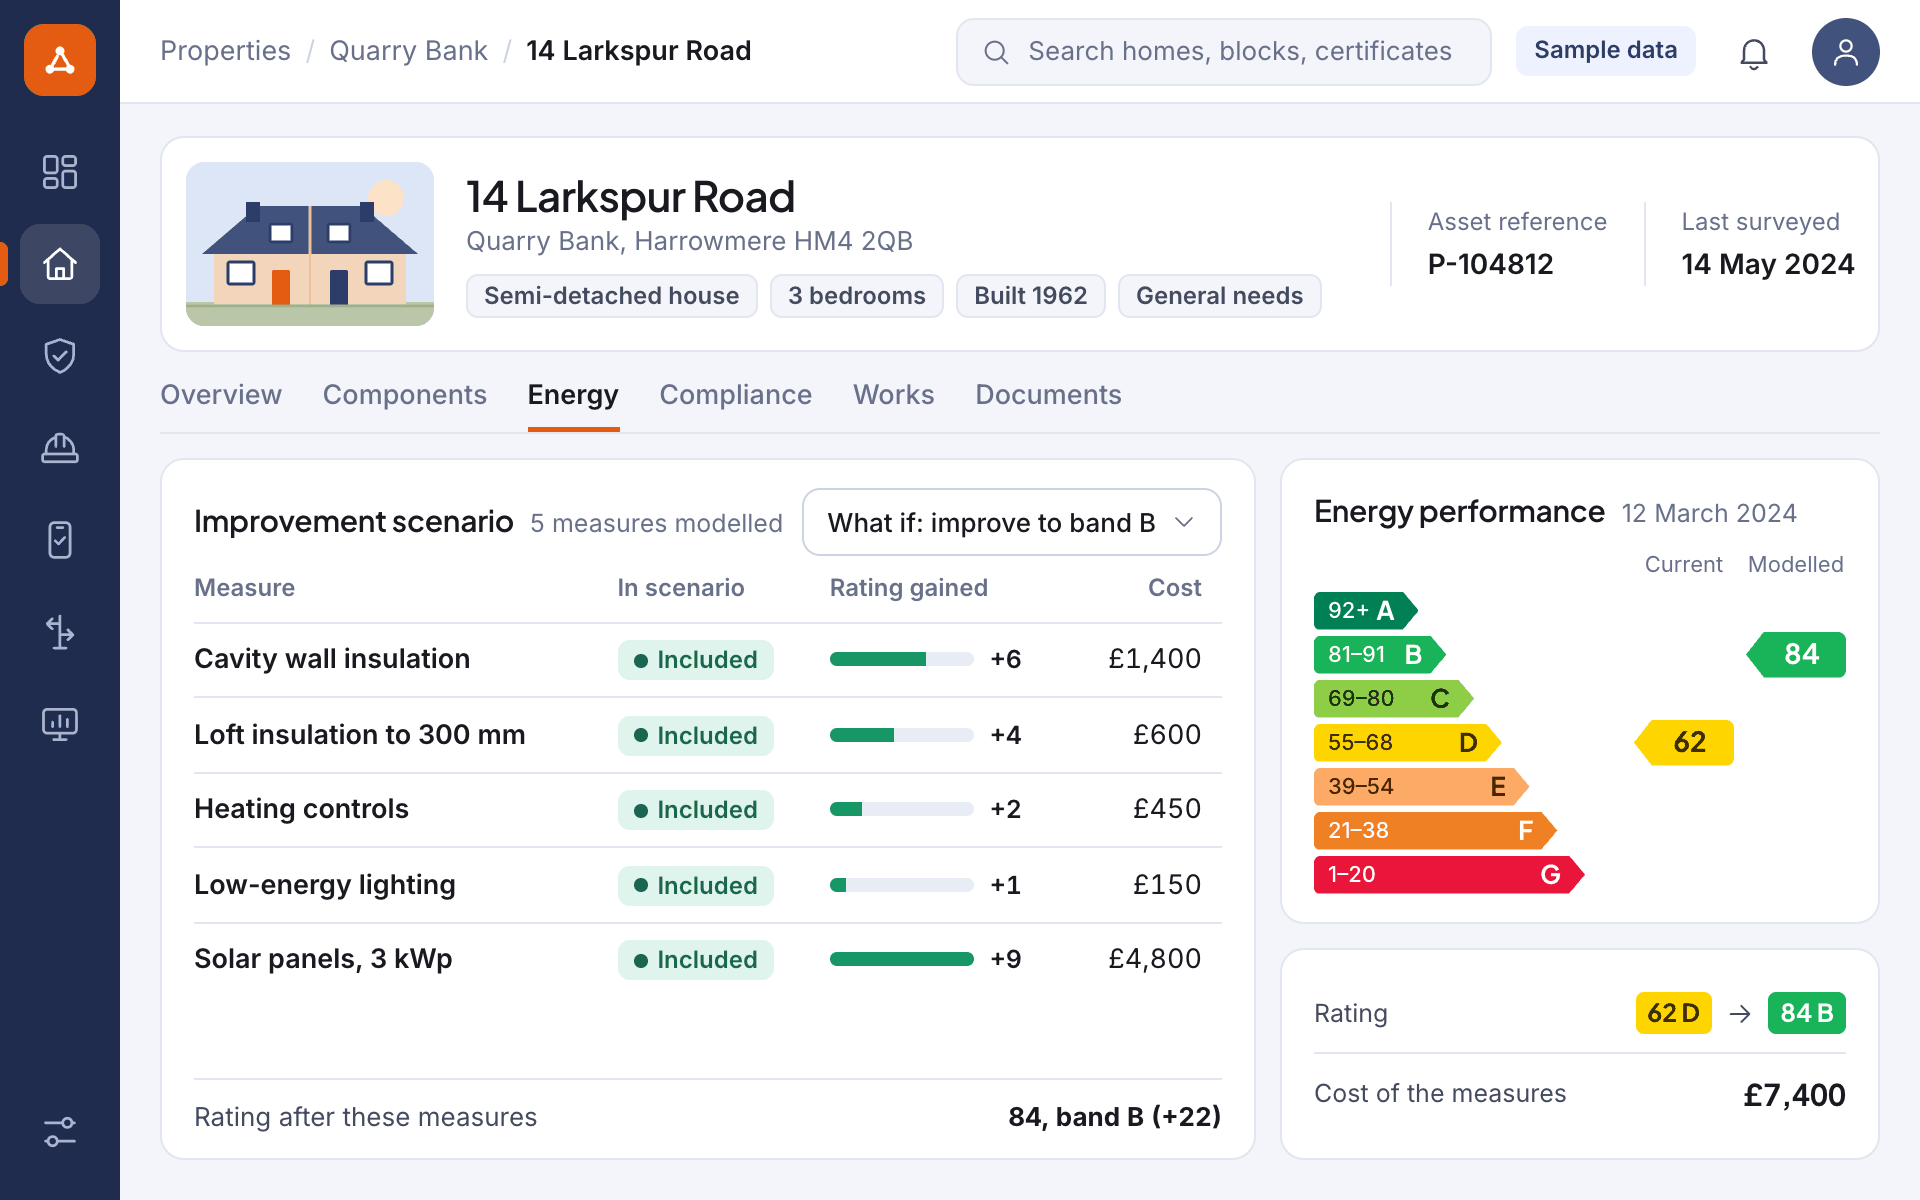
Task: Toggle Included status for Cavity wall insulation
Action: coord(696,660)
